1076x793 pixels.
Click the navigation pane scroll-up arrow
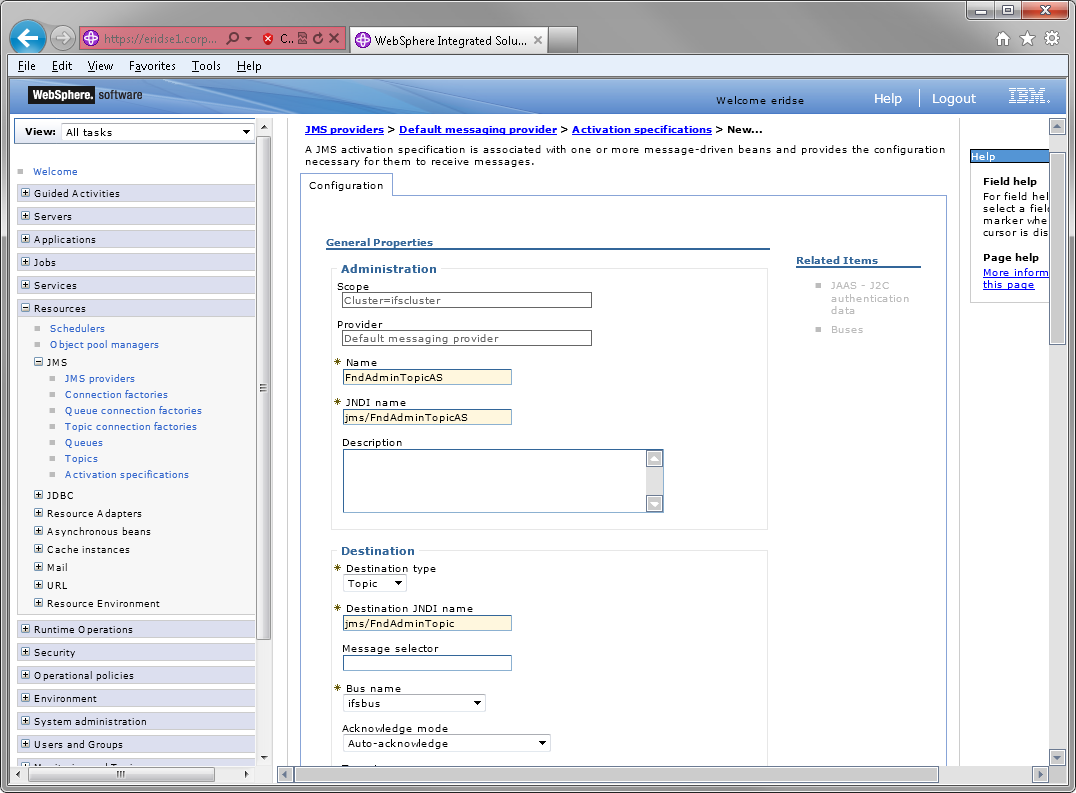264,128
